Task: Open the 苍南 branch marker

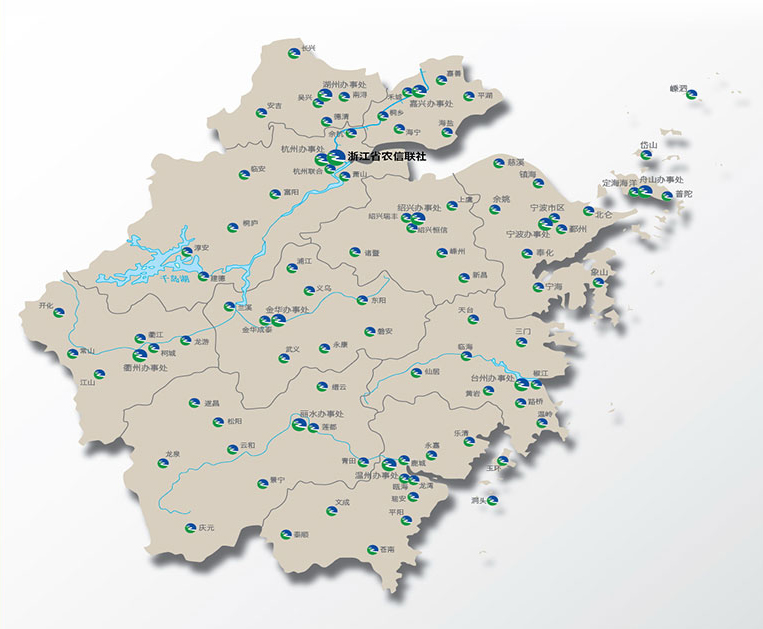Action: [x=372, y=549]
